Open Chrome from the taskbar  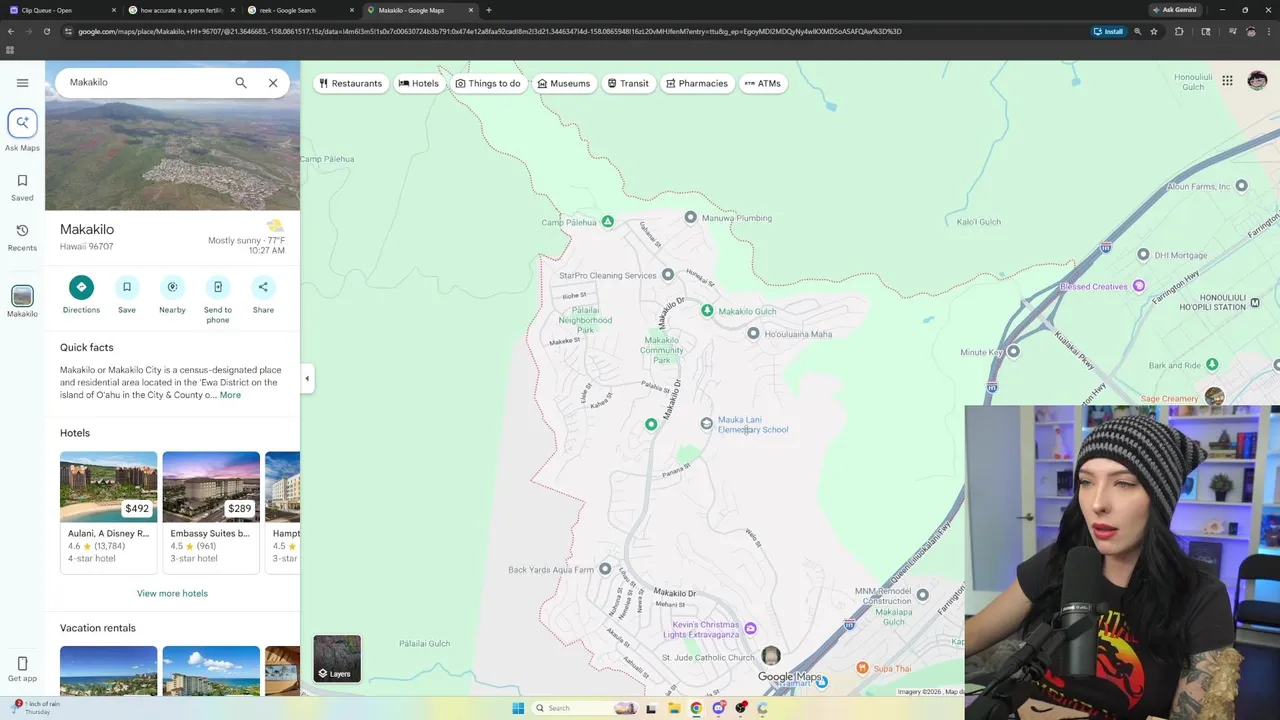(x=696, y=708)
